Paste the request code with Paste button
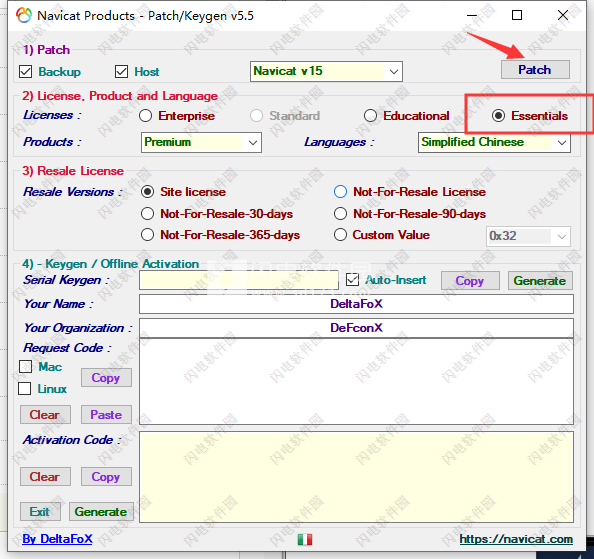This screenshot has height=559, width=594. 106,415
